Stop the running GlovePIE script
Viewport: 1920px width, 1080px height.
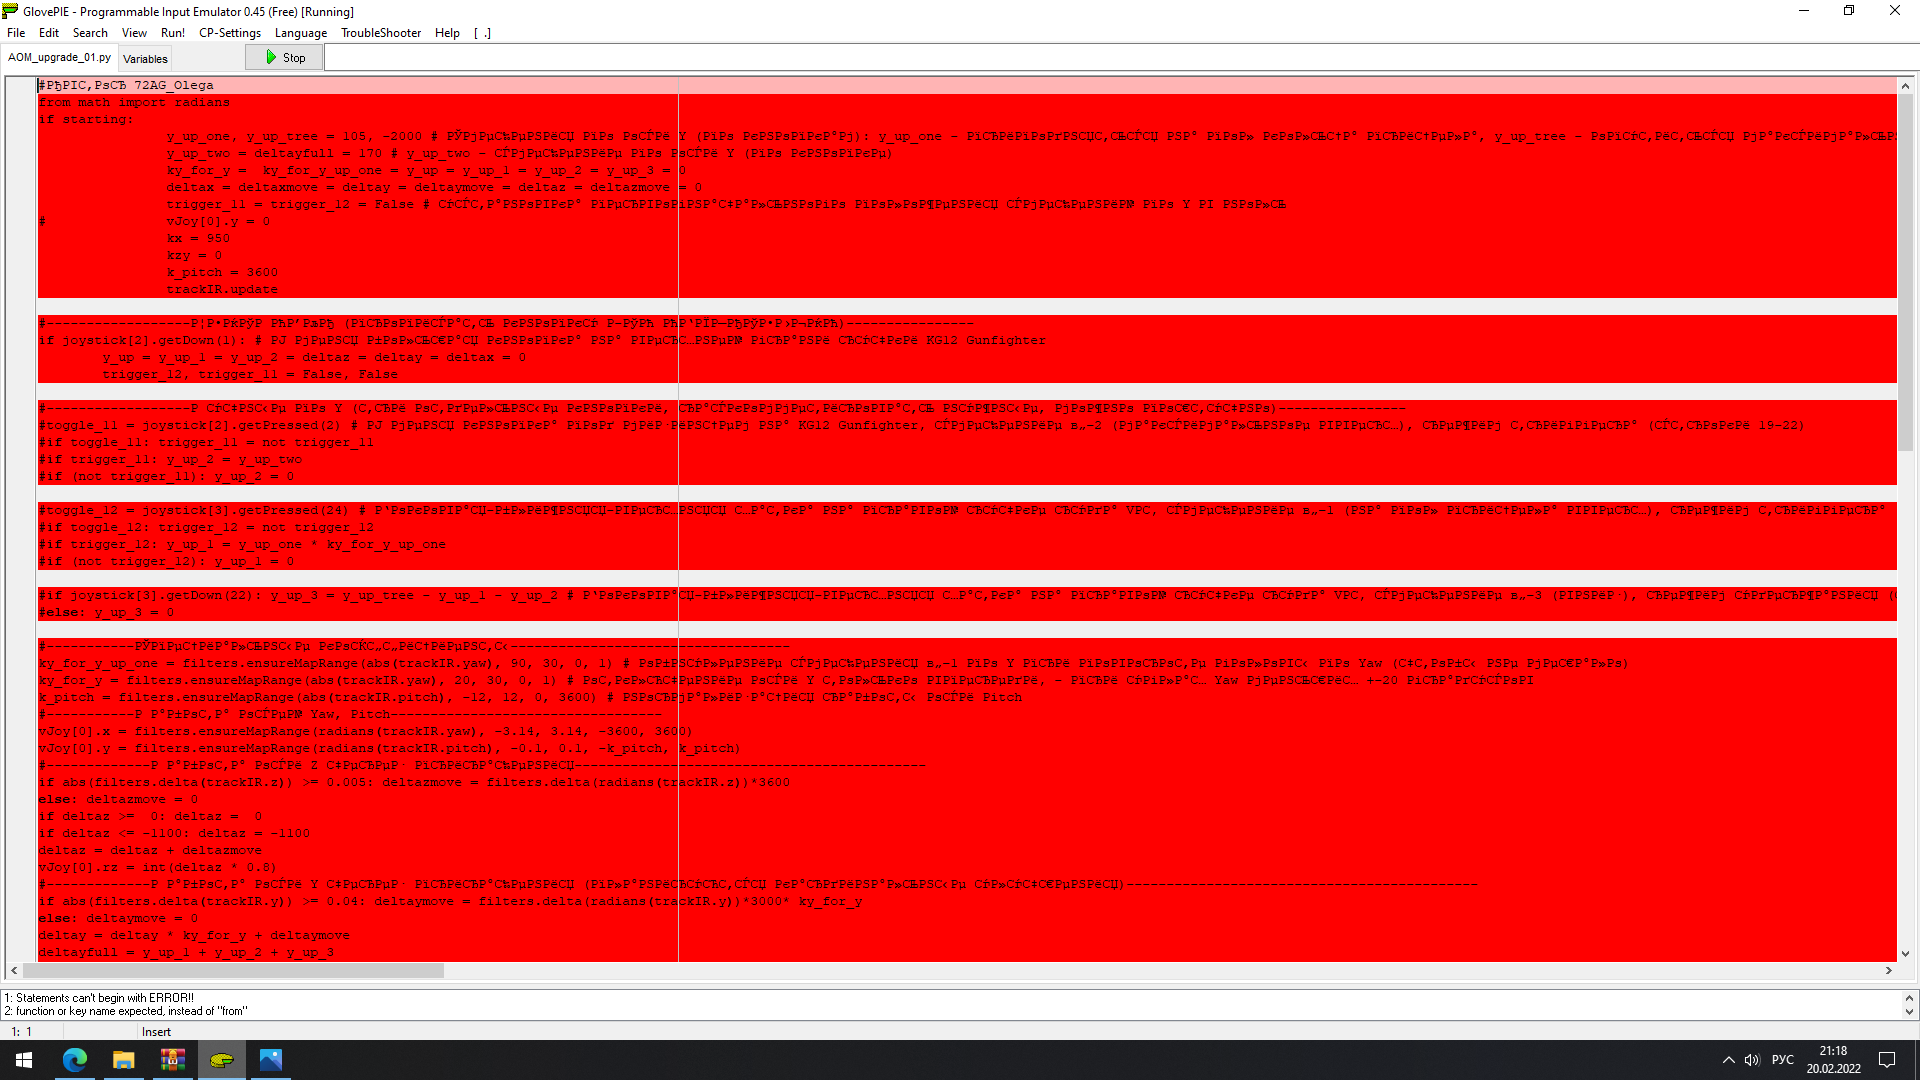pos(285,58)
